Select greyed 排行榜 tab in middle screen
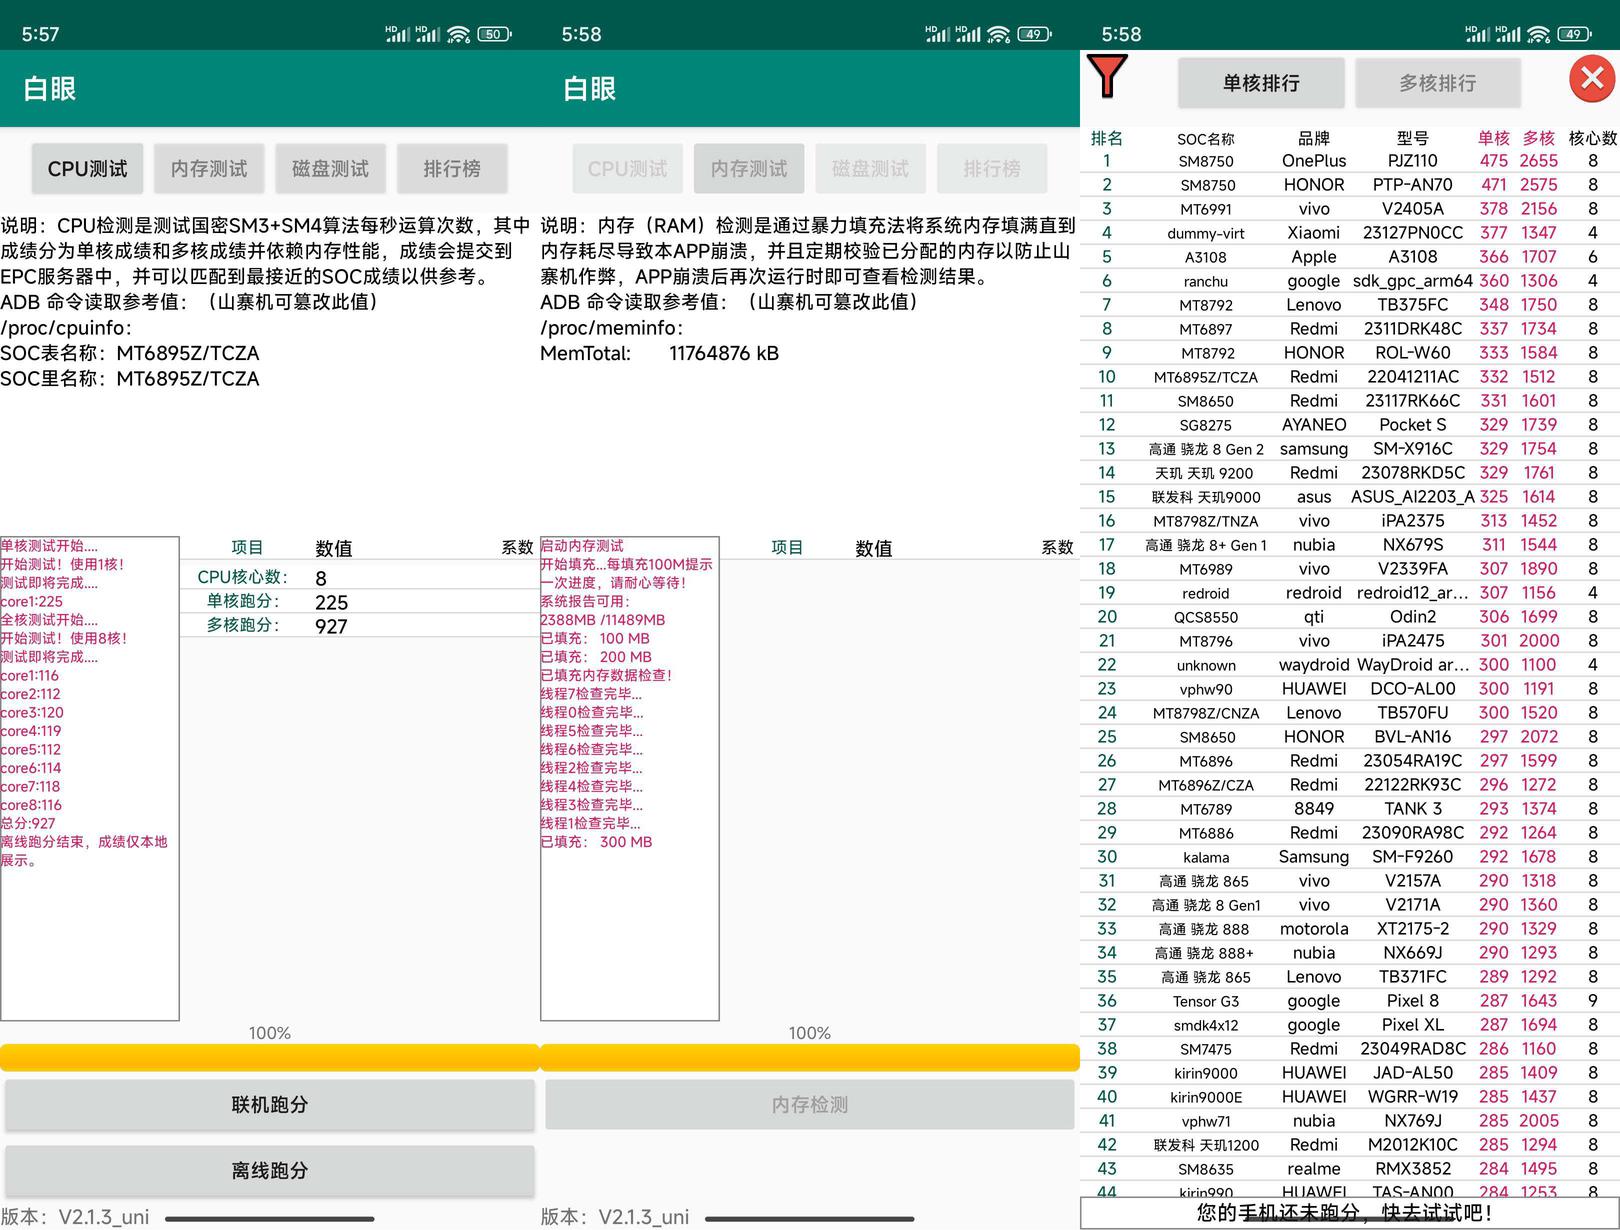The width and height of the screenshot is (1620, 1230). tap(992, 169)
